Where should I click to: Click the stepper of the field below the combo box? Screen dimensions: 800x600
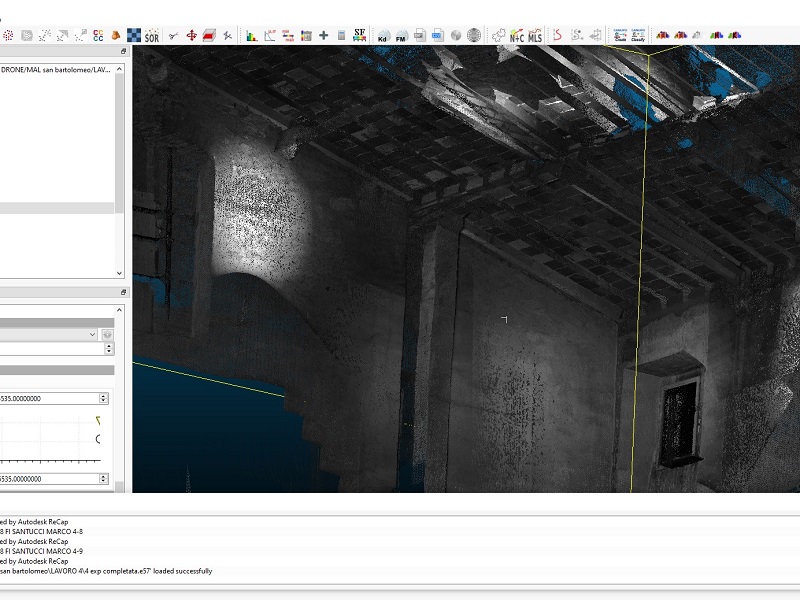[x=109, y=348]
